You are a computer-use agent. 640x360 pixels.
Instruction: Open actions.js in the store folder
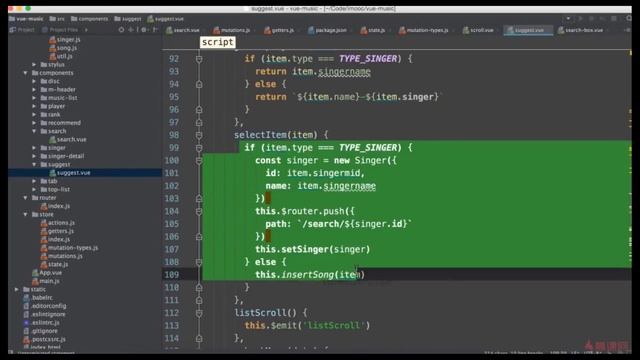click(x=58, y=223)
